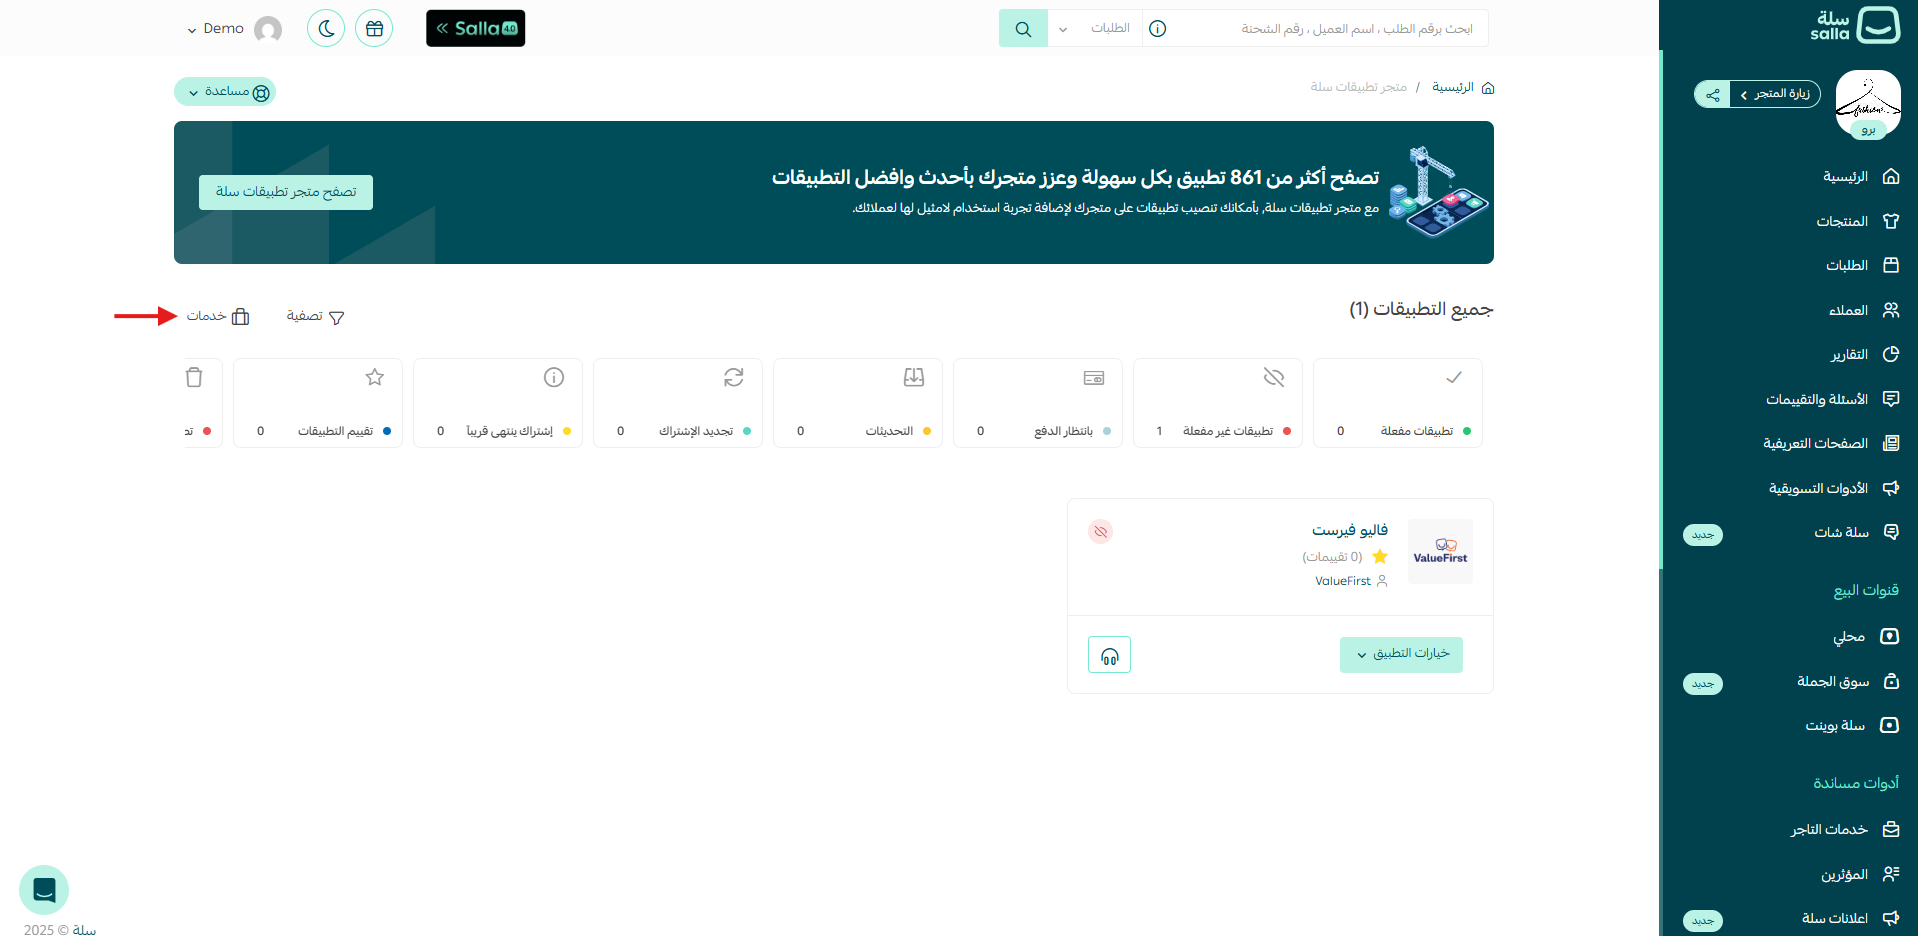Click the eye-off icon on تطبيقات غير مفعلة card
Viewport: 1918px width, 936px height.
1273,378
